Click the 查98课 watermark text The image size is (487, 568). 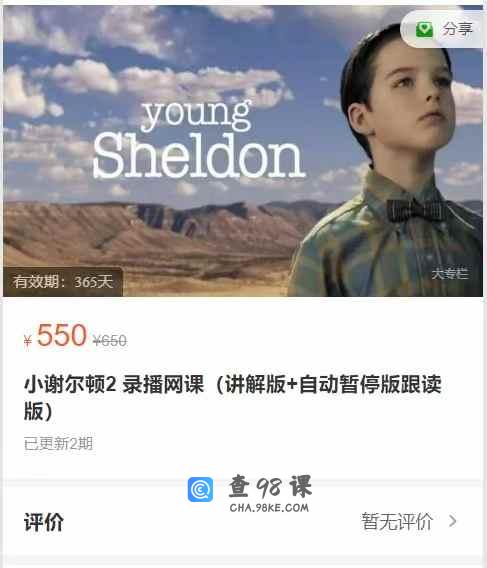click(270, 486)
